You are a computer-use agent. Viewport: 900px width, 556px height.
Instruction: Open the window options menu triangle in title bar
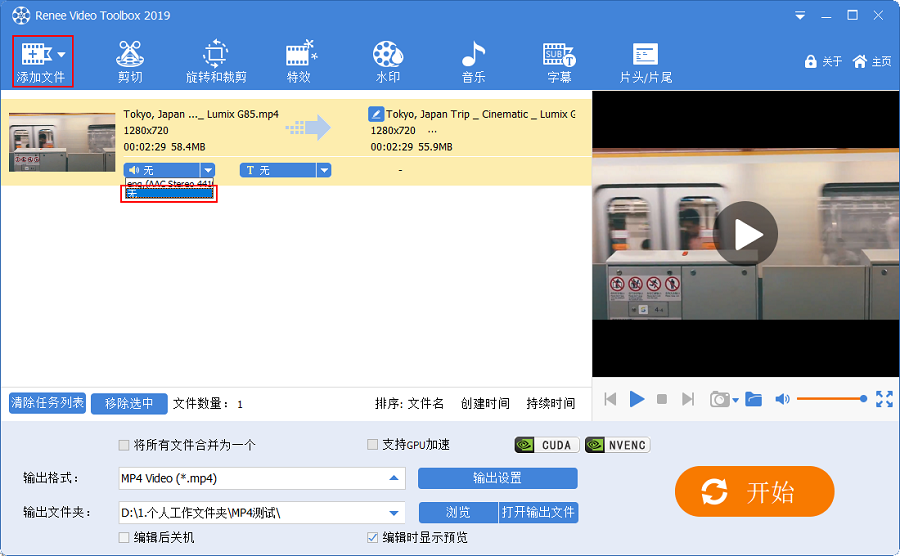800,16
